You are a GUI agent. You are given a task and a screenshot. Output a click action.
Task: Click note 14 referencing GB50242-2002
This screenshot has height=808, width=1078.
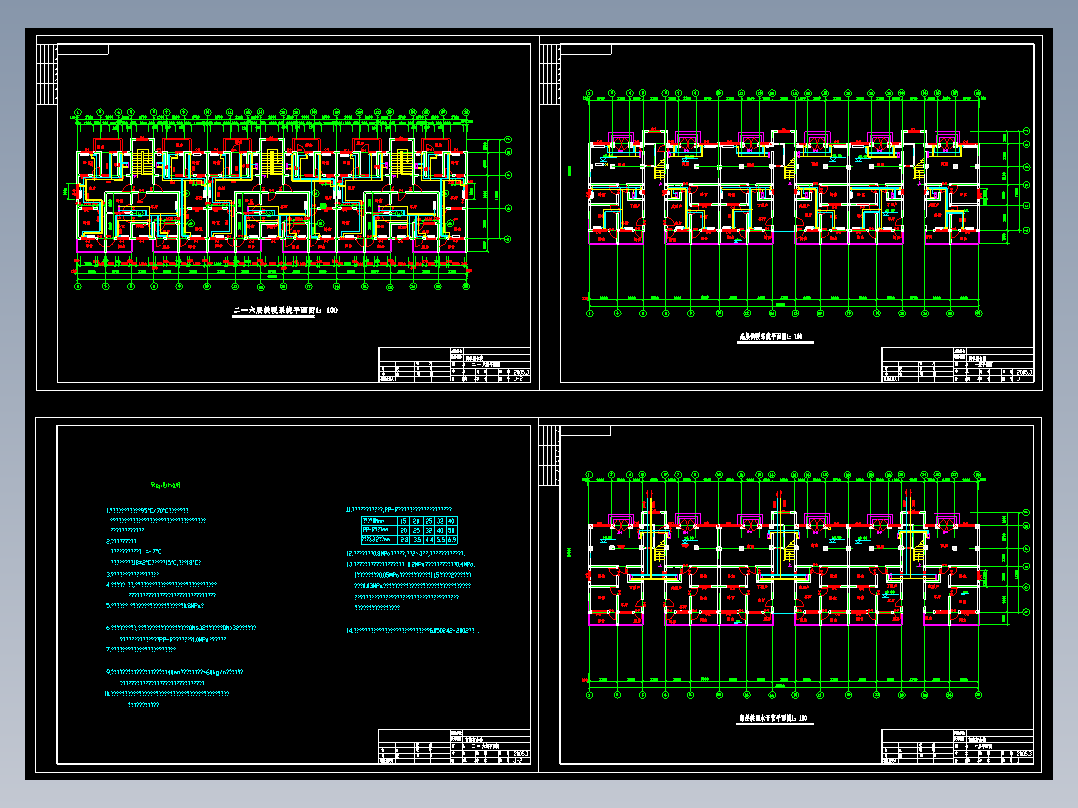coord(412,631)
